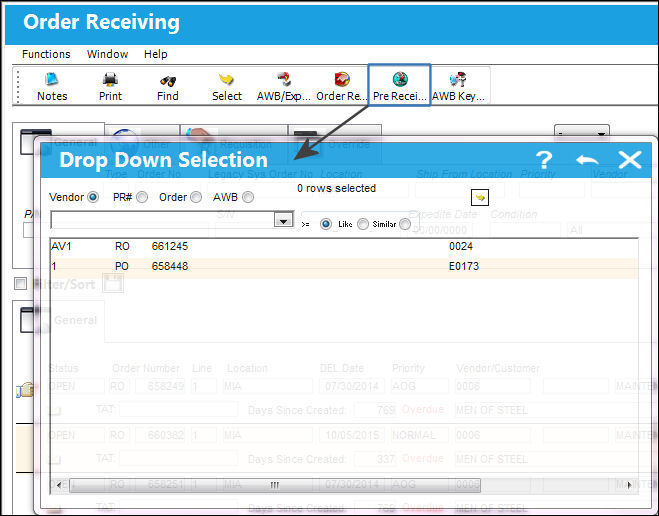Expand the vendor combo box arrow

pos(283,220)
